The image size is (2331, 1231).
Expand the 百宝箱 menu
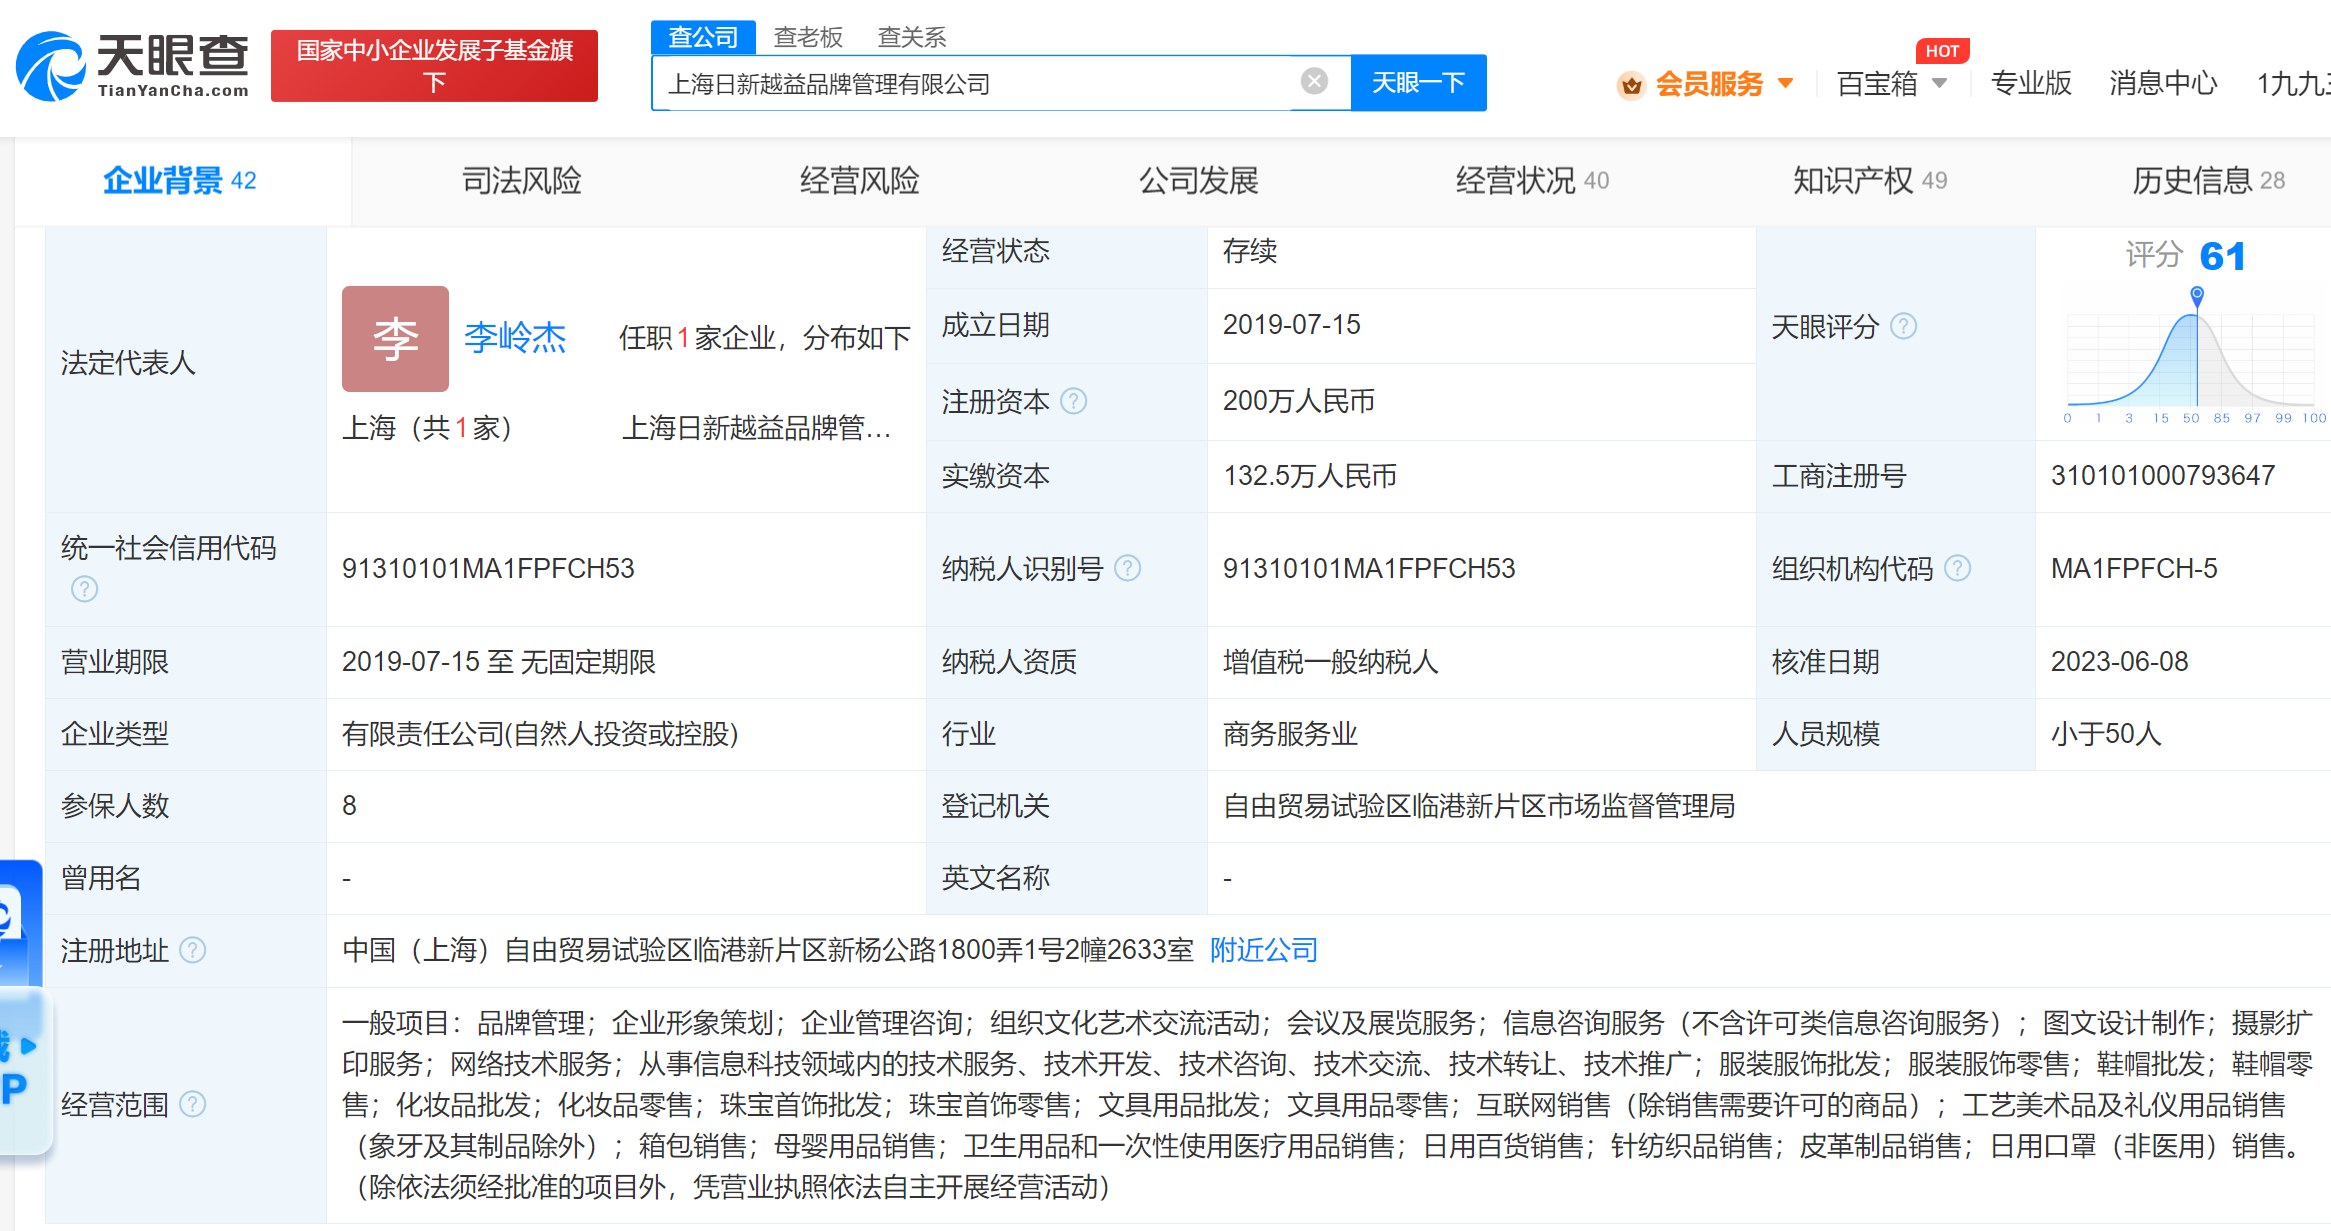pyautogui.click(x=1892, y=83)
